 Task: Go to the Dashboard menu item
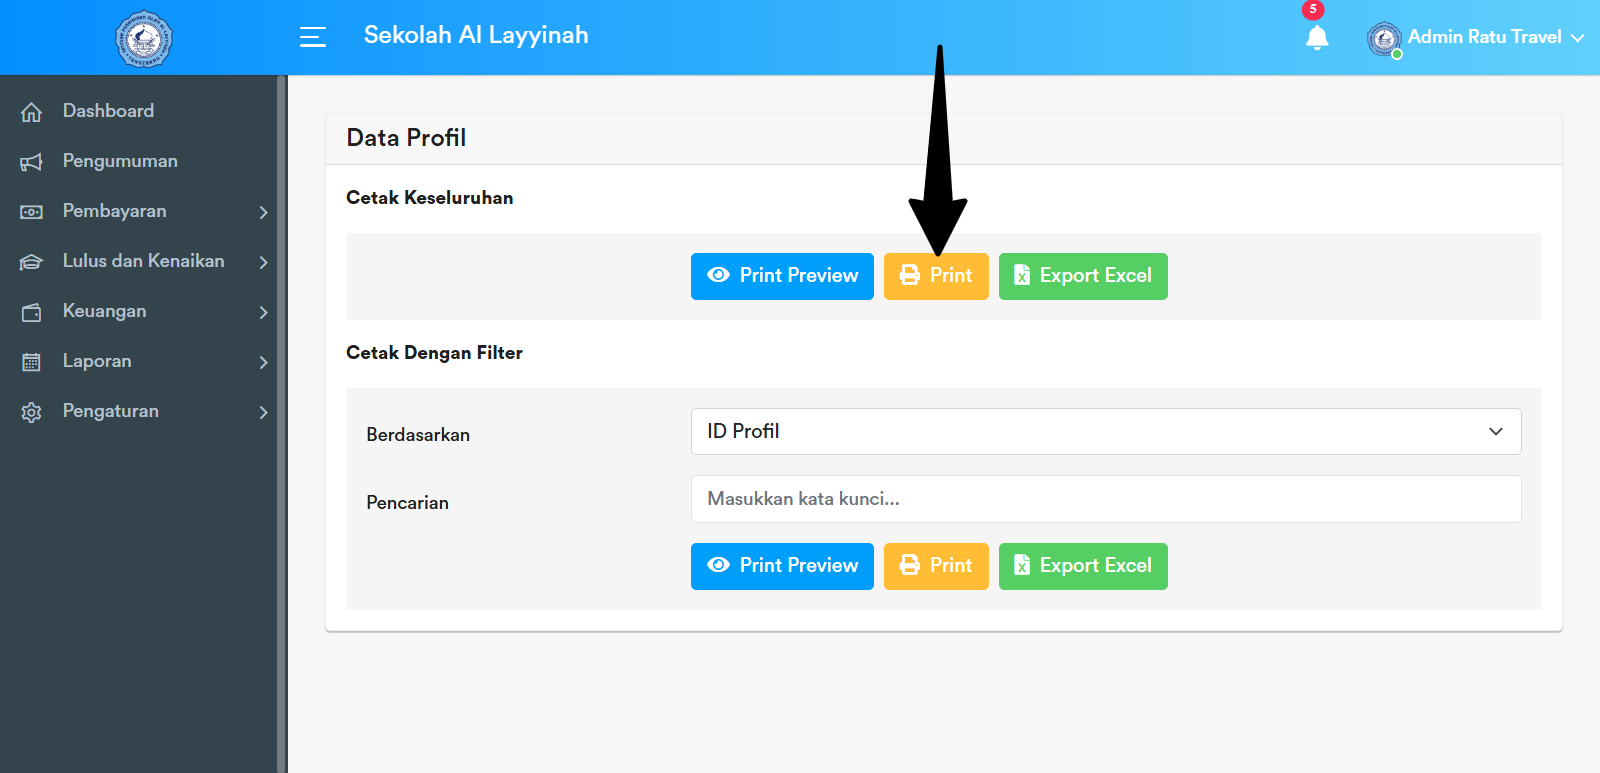[x=108, y=111]
